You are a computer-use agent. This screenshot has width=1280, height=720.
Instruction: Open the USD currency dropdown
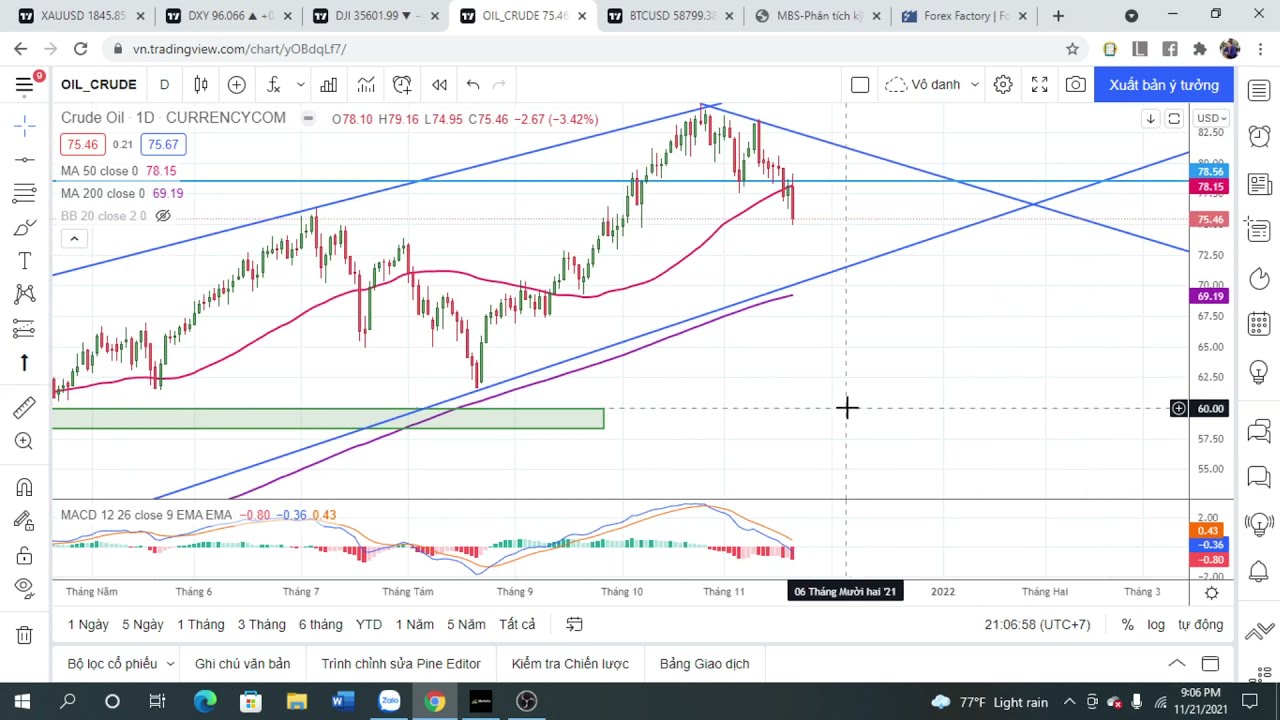click(1210, 118)
